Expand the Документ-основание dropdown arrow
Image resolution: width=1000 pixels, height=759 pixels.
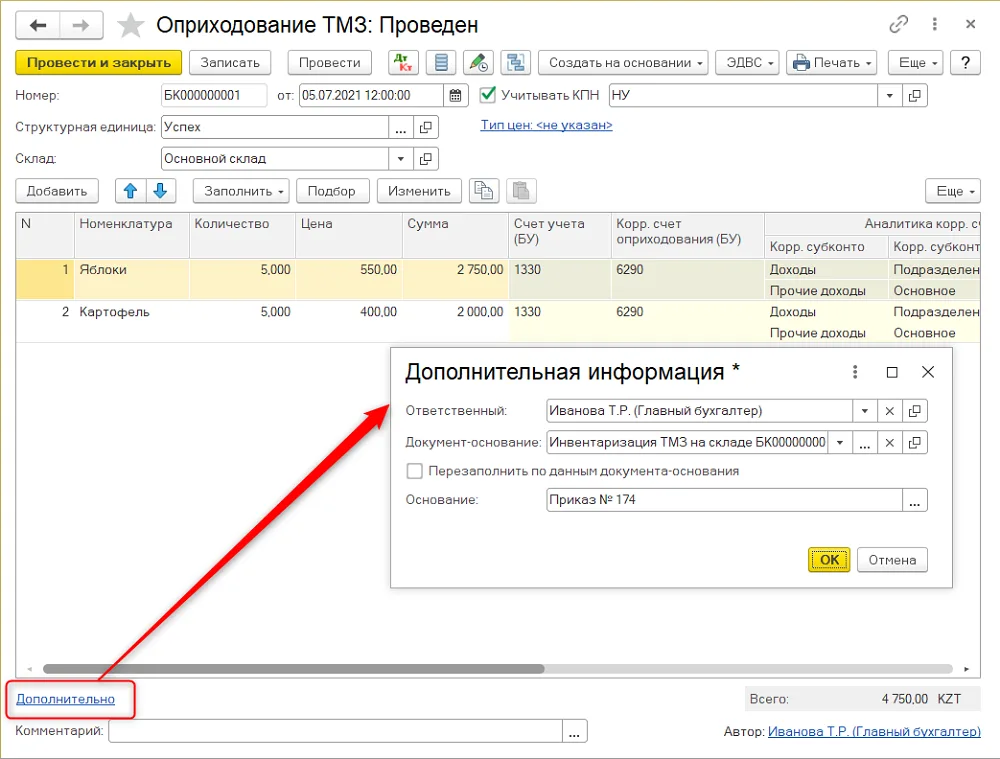pos(841,443)
